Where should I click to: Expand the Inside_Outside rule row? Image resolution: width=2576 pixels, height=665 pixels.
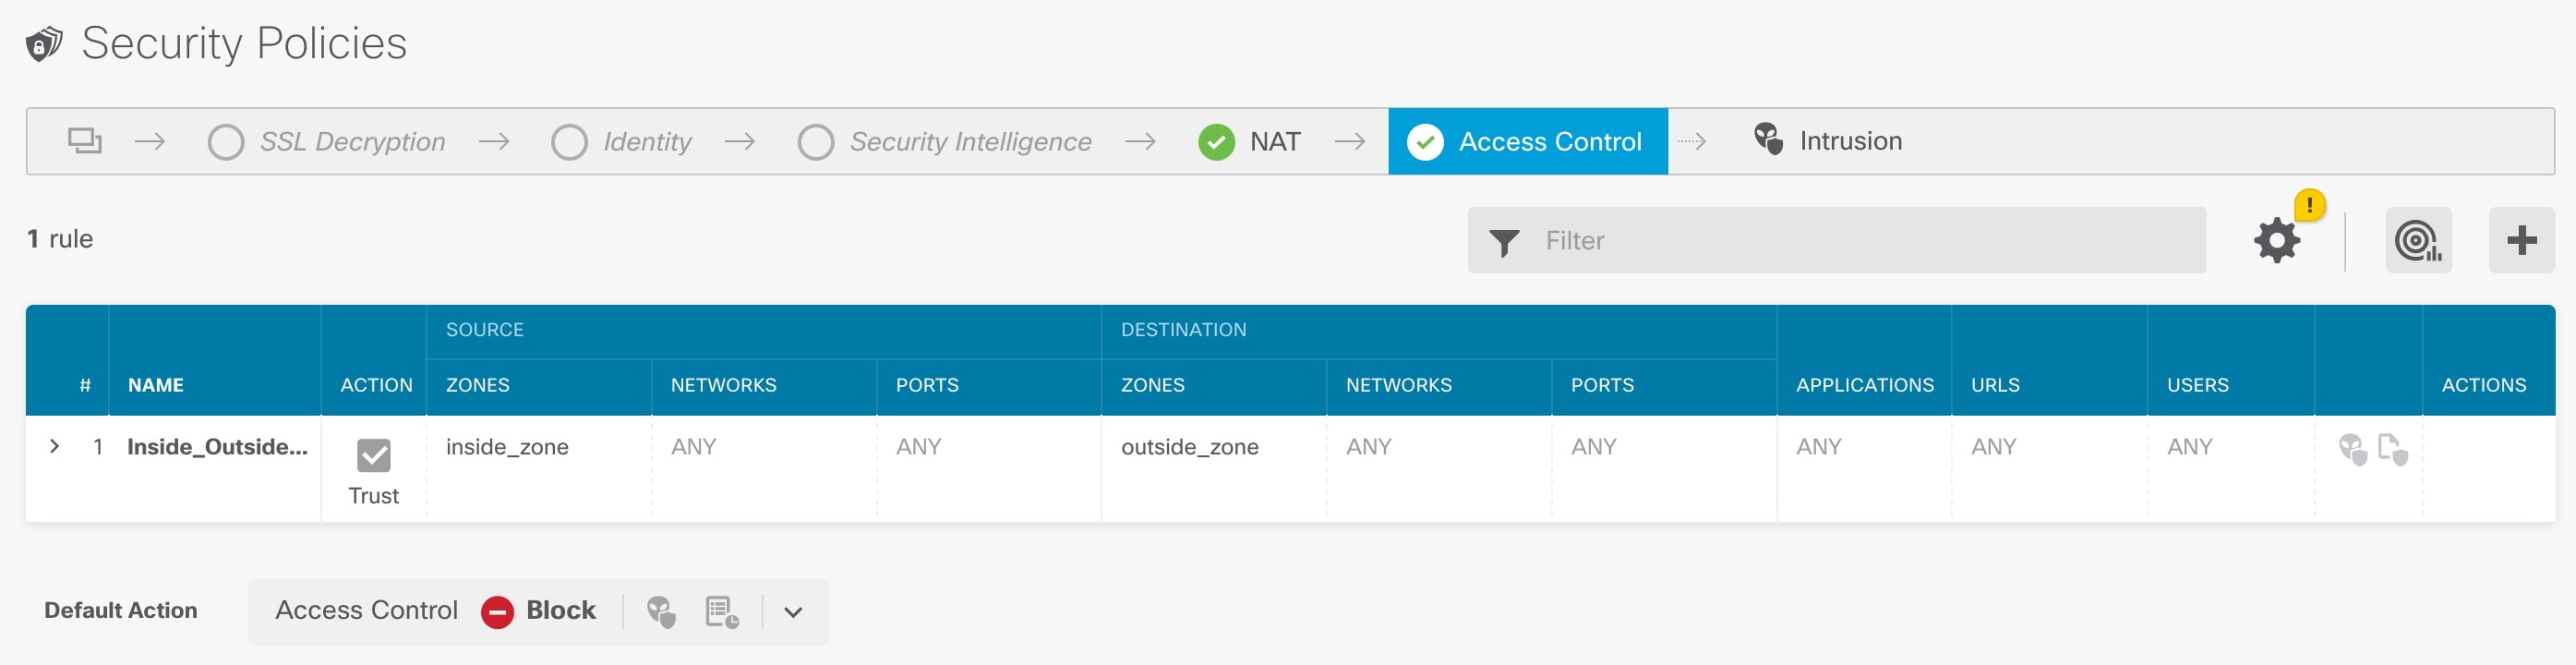coord(55,447)
